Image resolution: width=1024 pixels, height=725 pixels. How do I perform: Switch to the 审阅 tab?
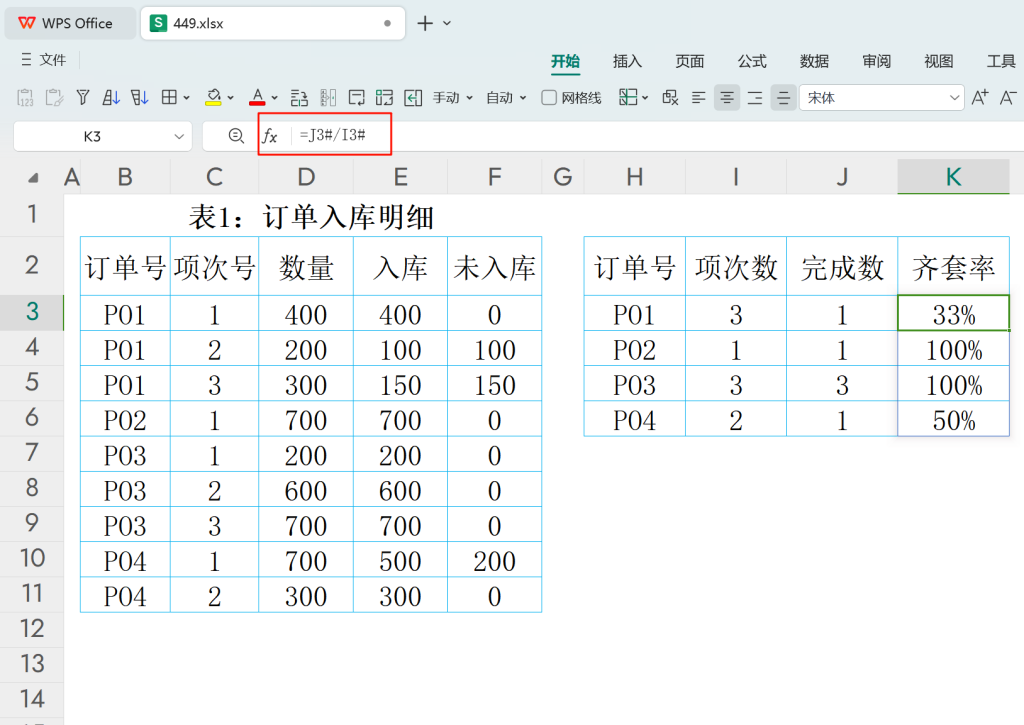[876, 61]
